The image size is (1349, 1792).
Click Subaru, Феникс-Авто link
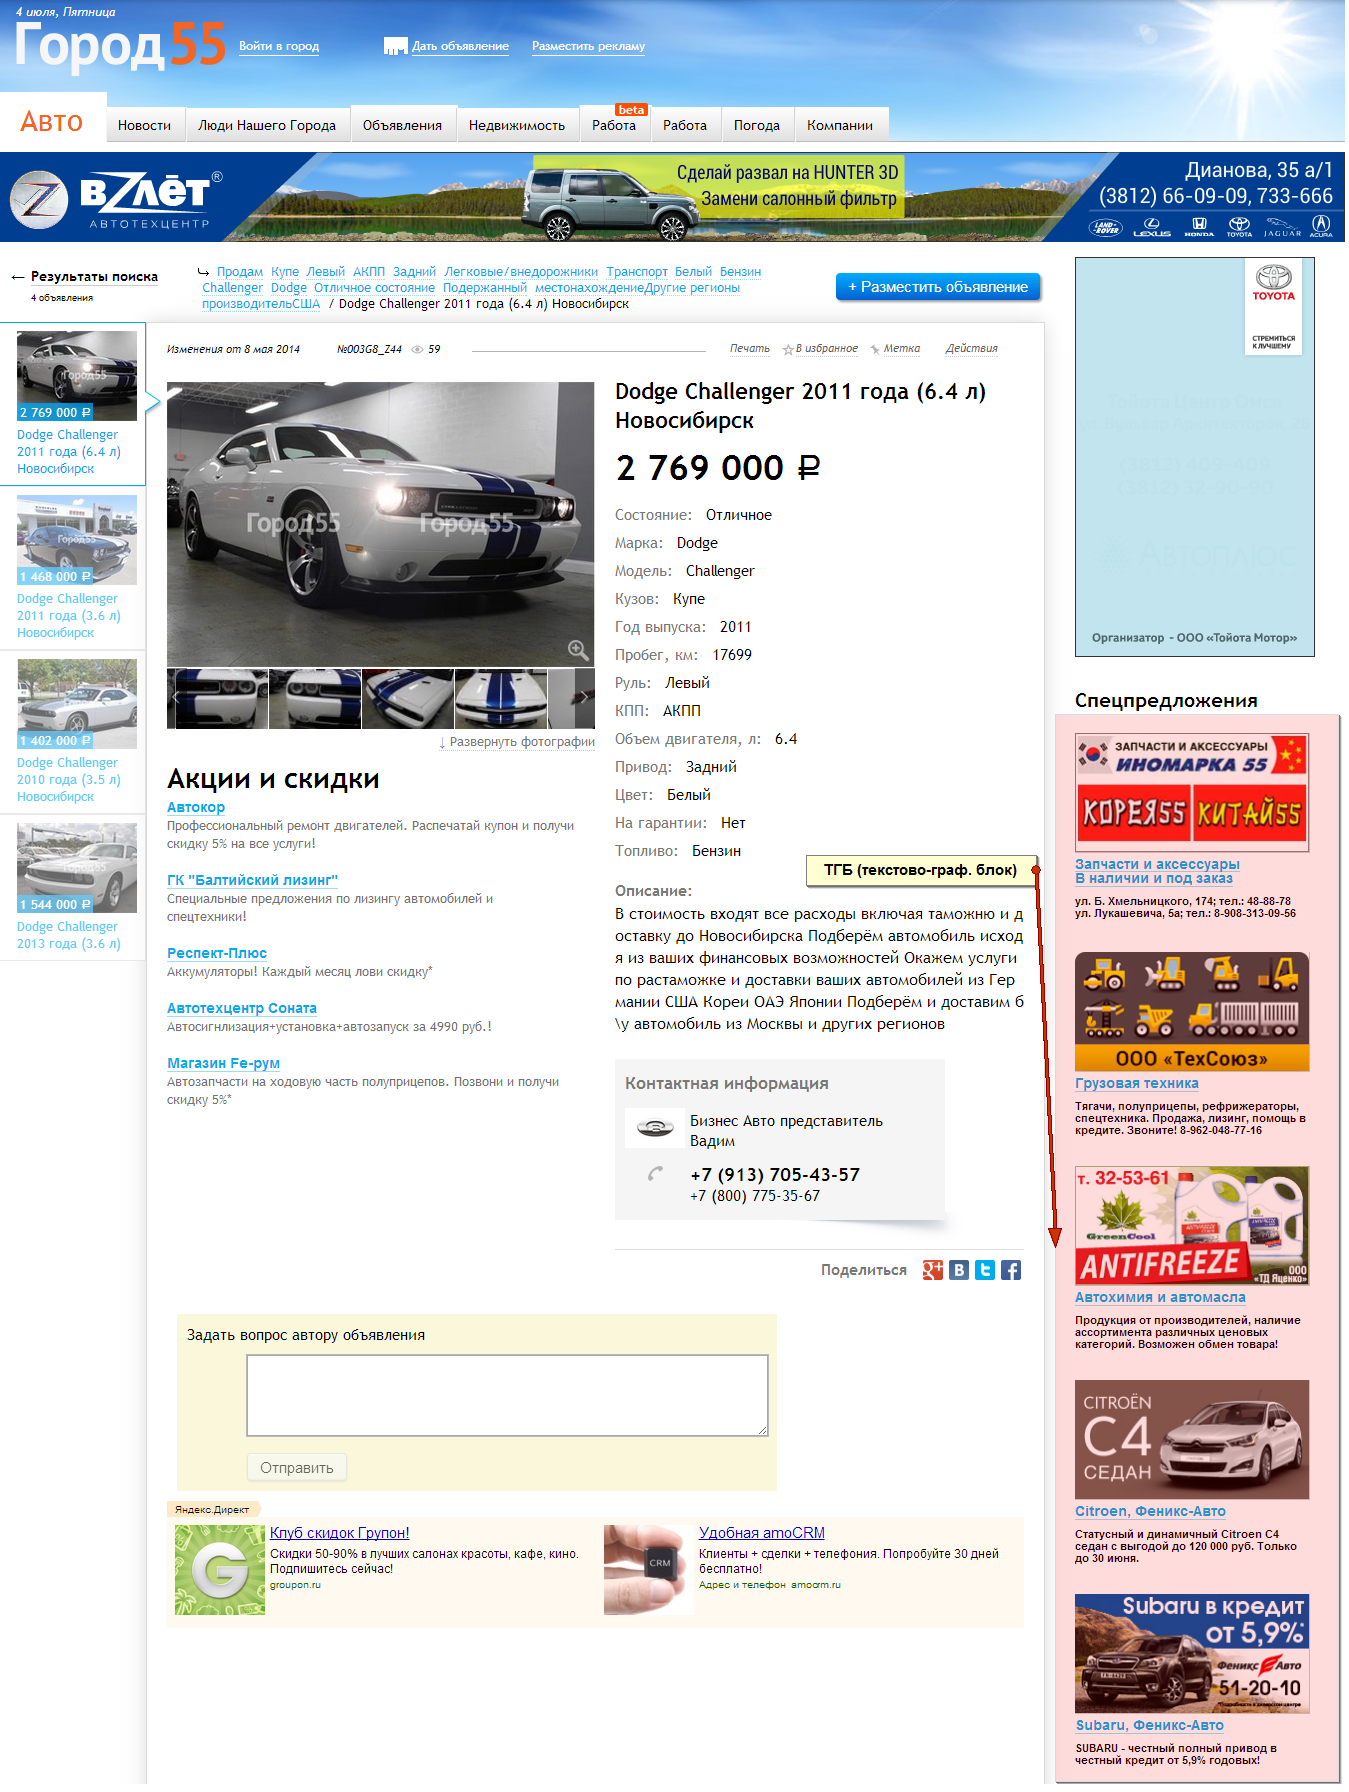[1150, 1725]
